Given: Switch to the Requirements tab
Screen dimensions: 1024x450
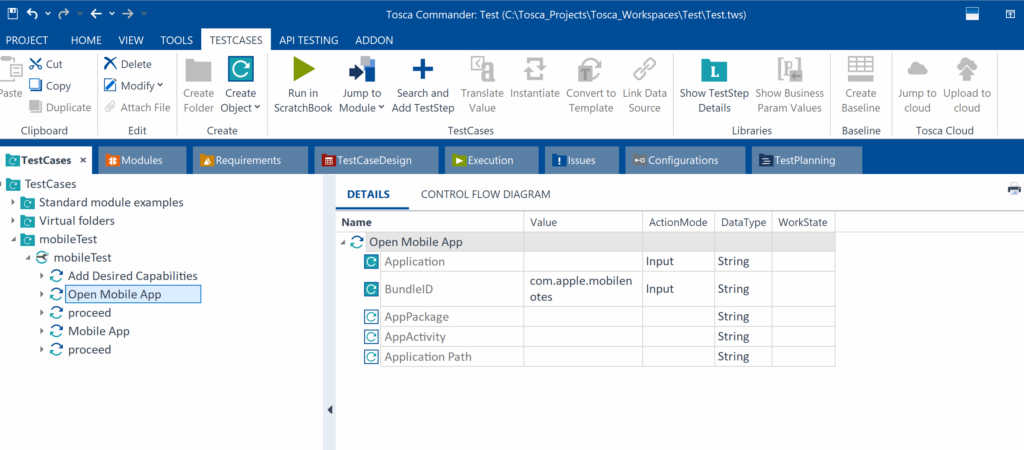Looking at the screenshot, I should (250, 160).
